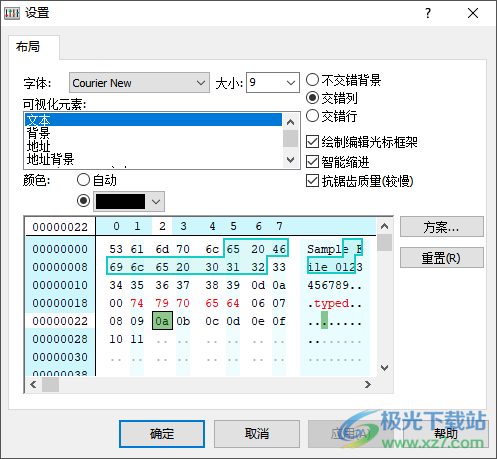Click the 重置(R) button
This screenshot has height=459, width=497.
442,258
